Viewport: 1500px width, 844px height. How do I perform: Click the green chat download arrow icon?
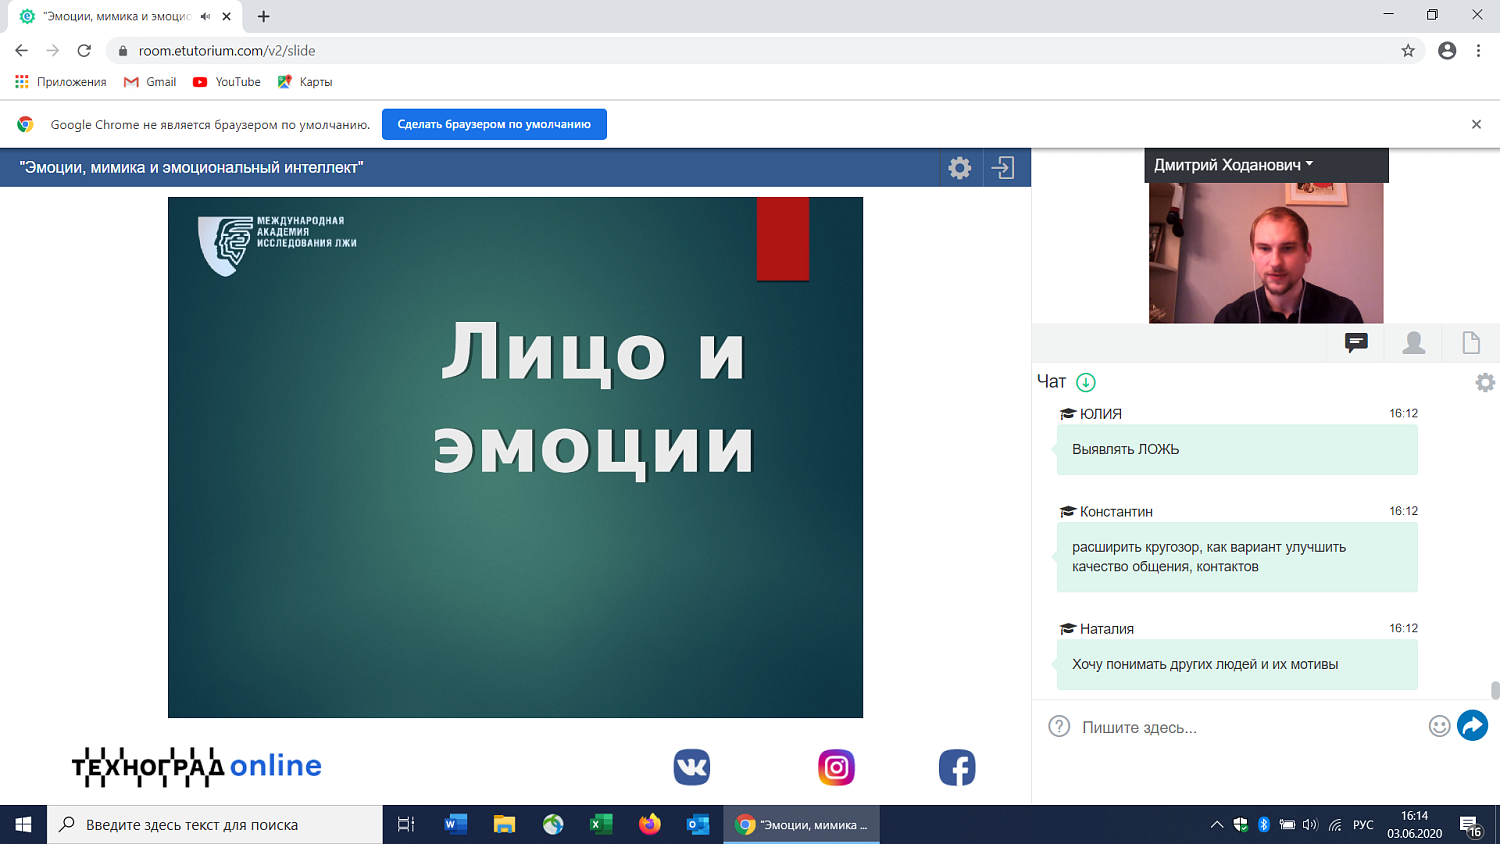click(x=1086, y=382)
